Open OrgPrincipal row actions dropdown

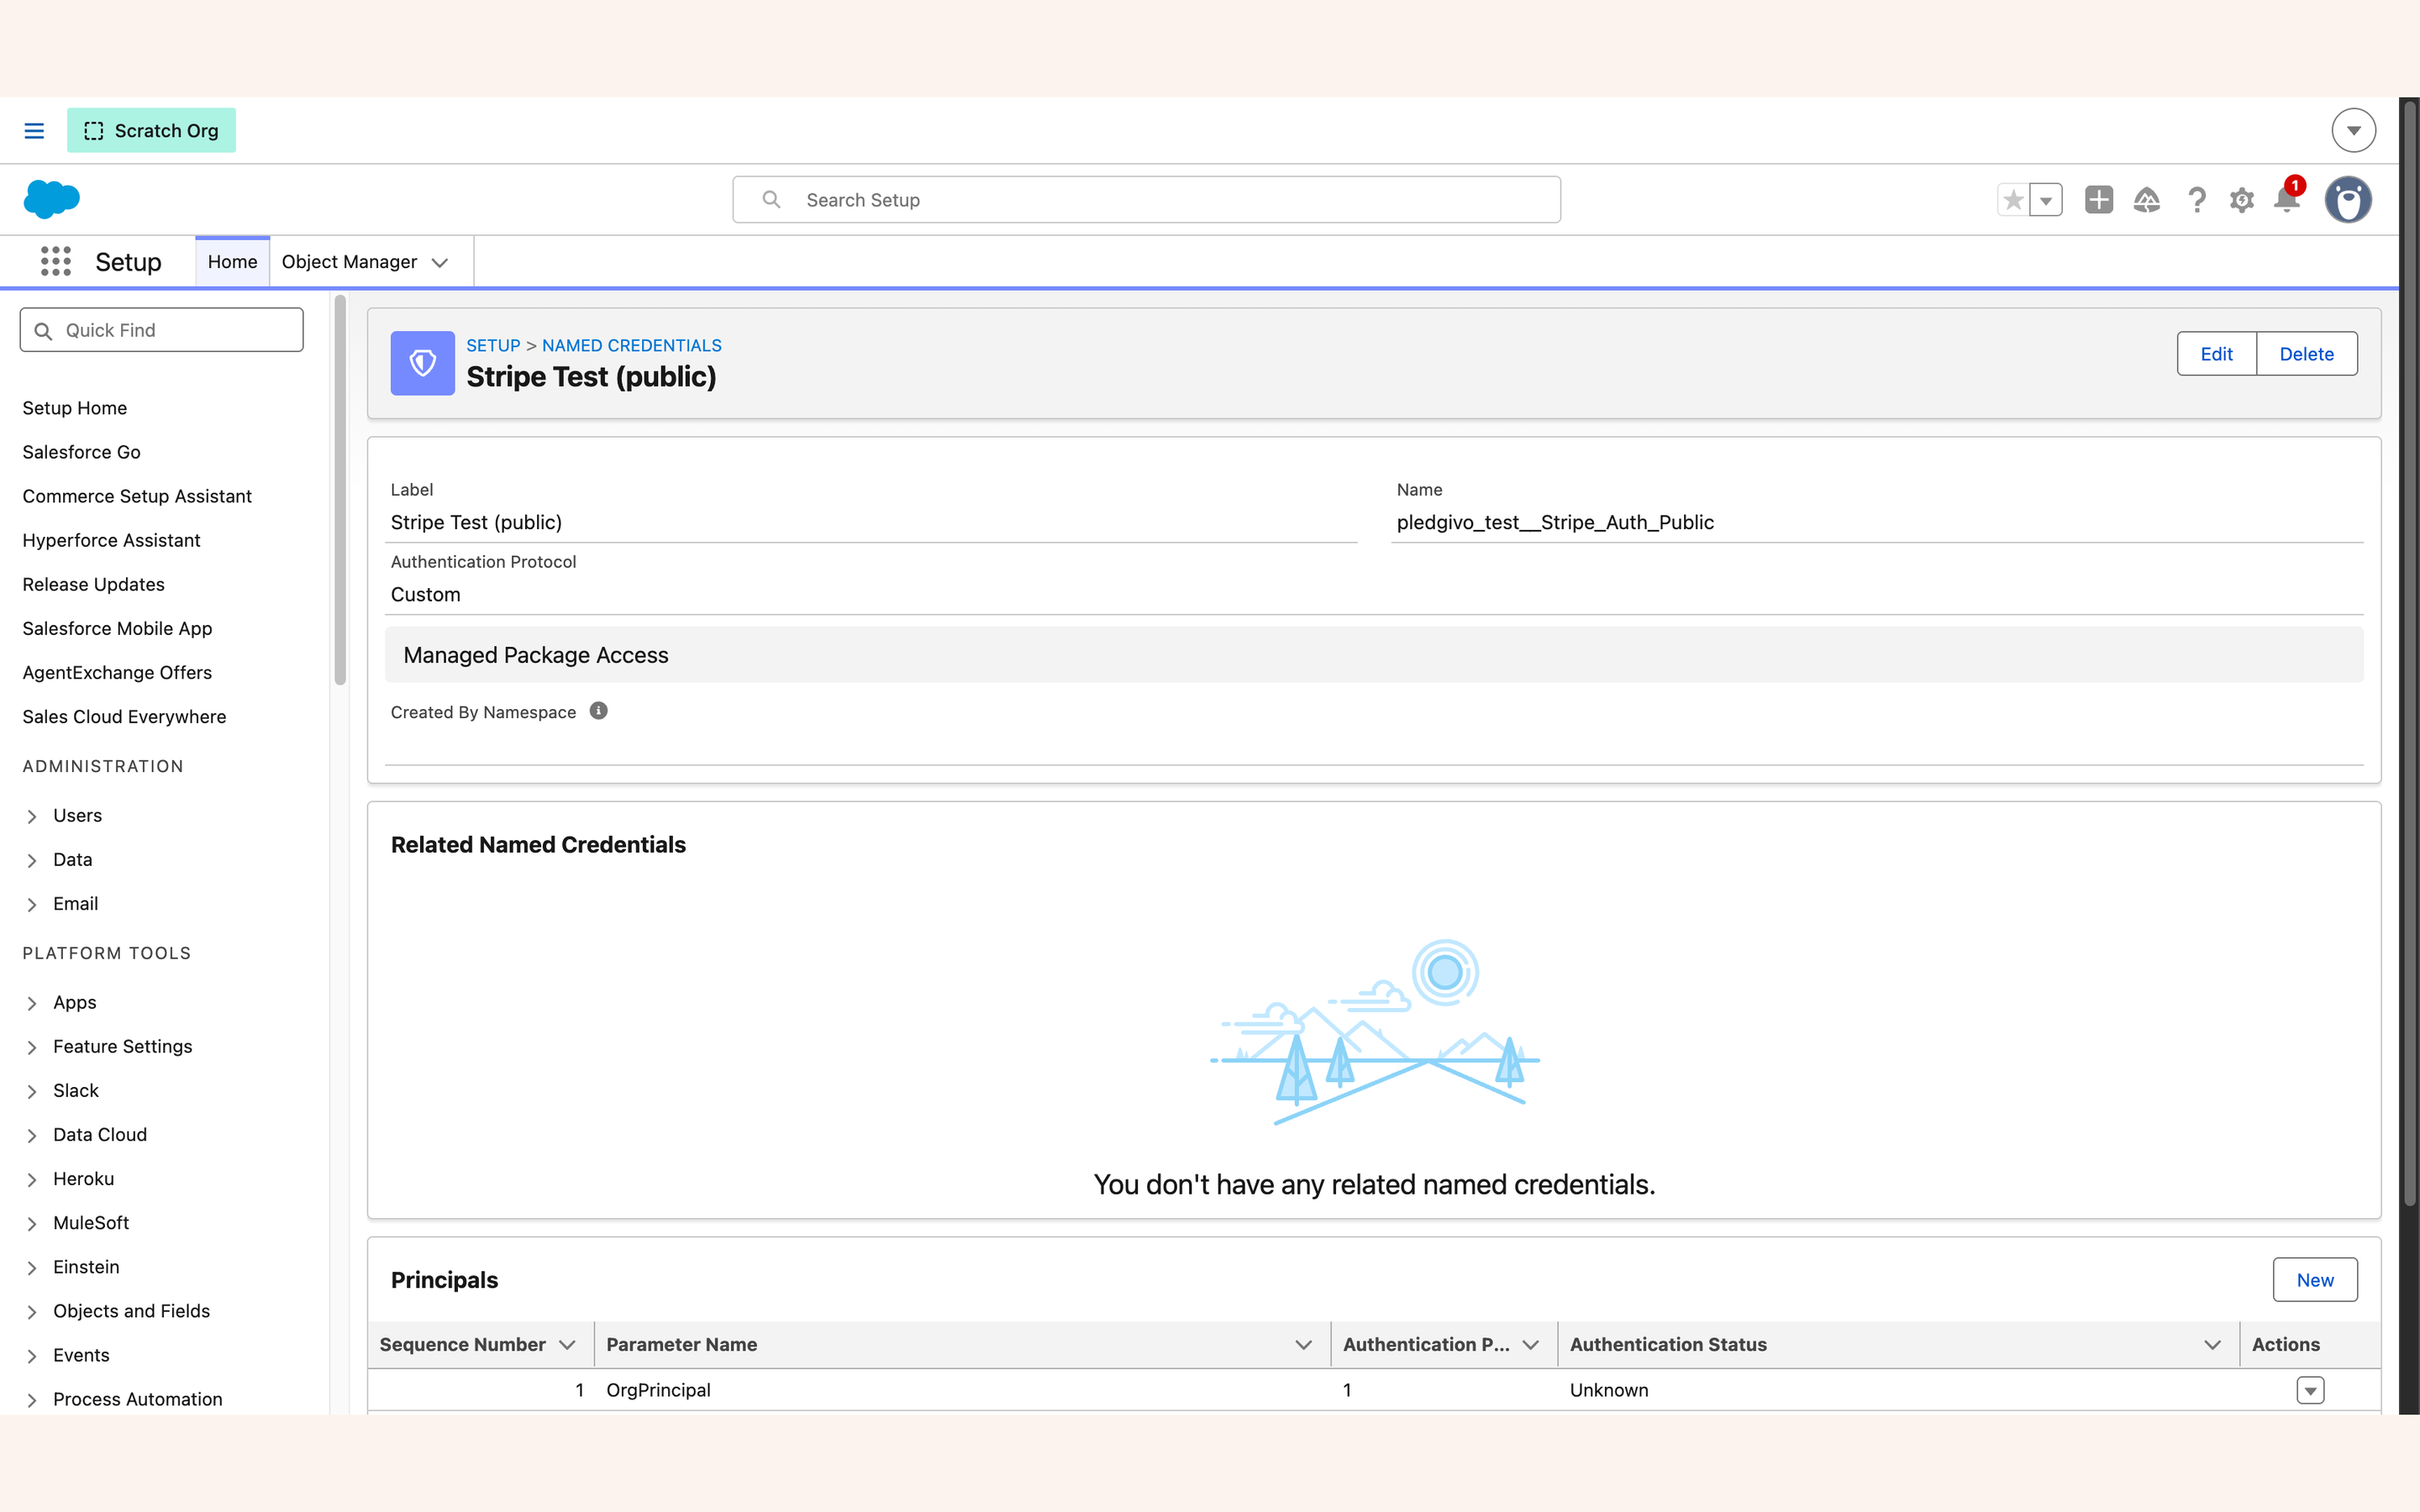(2310, 1390)
